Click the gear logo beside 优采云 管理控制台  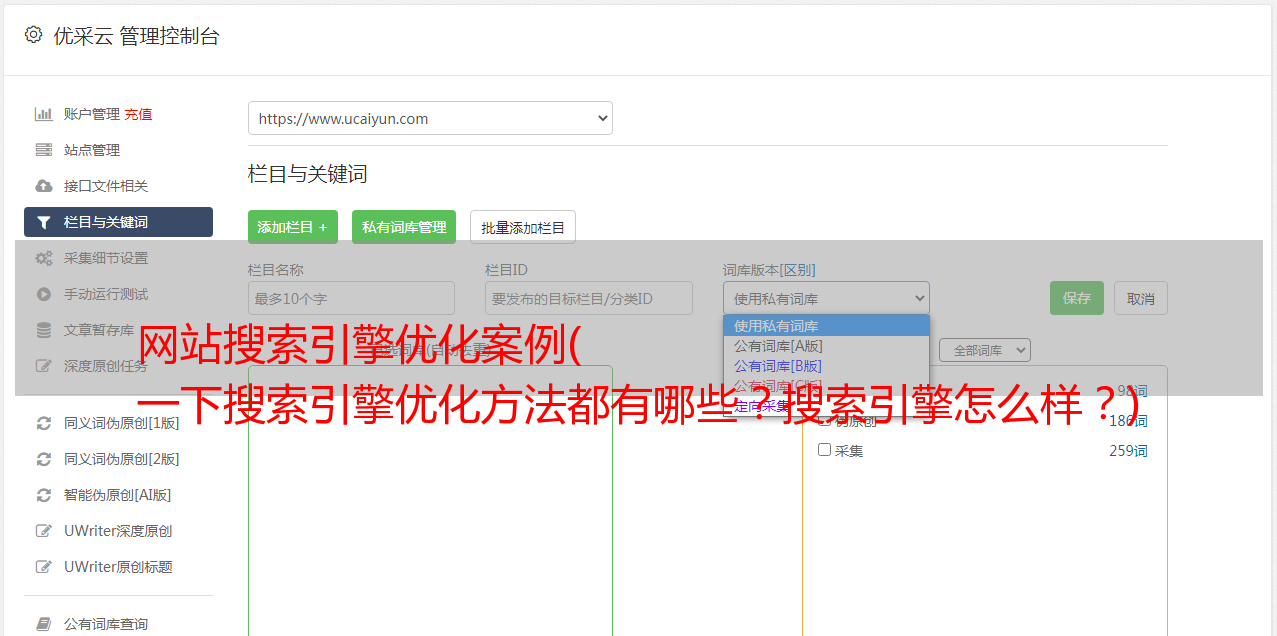point(33,35)
